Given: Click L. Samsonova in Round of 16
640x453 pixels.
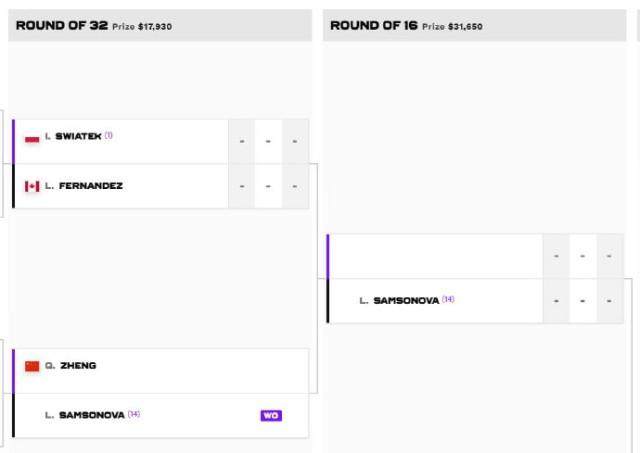Looking at the screenshot, I should (399, 300).
